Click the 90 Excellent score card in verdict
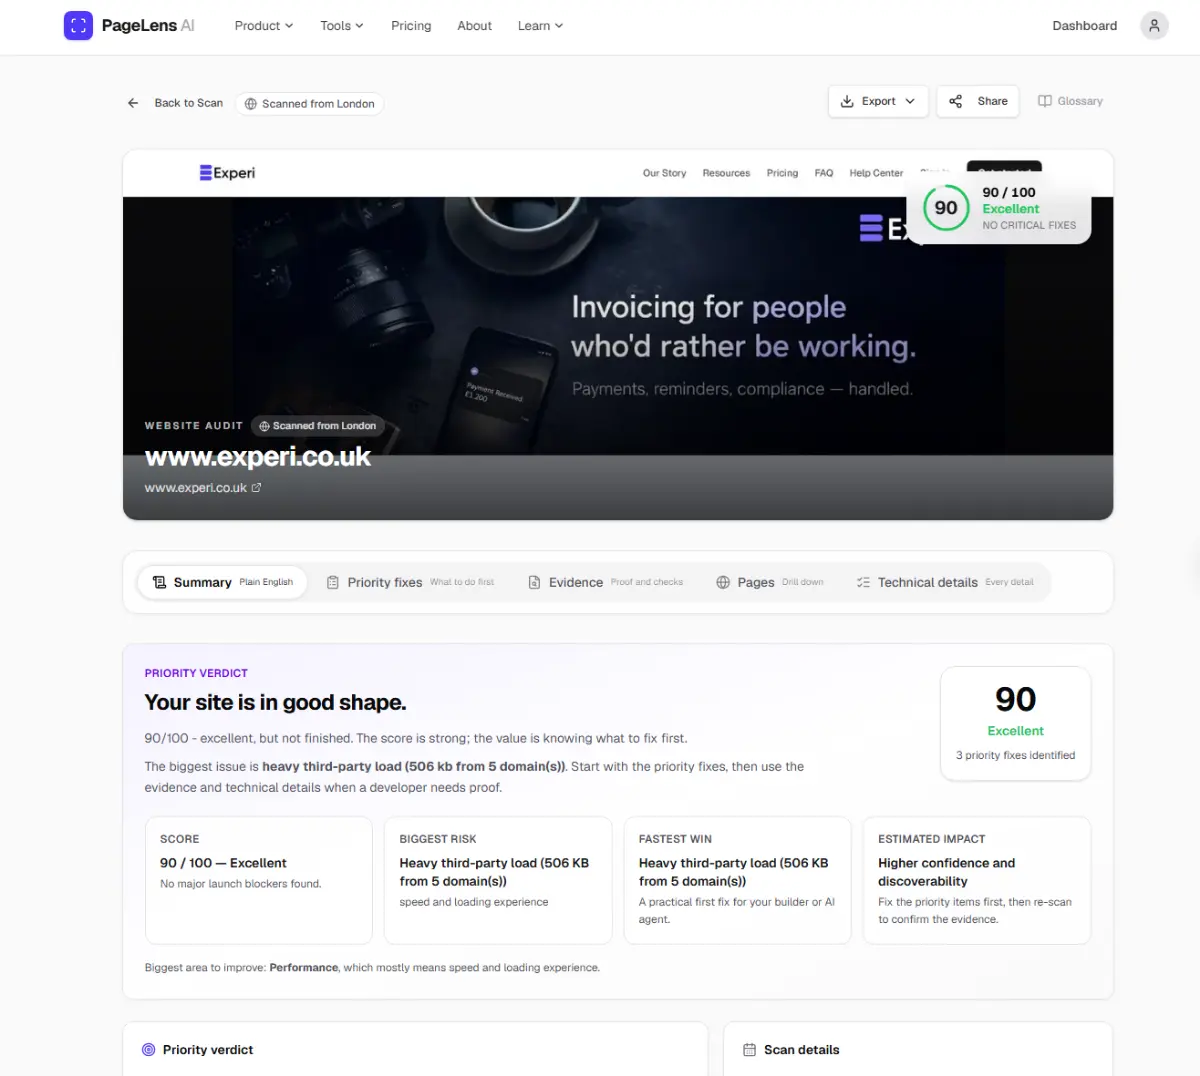 (1016, 723)
